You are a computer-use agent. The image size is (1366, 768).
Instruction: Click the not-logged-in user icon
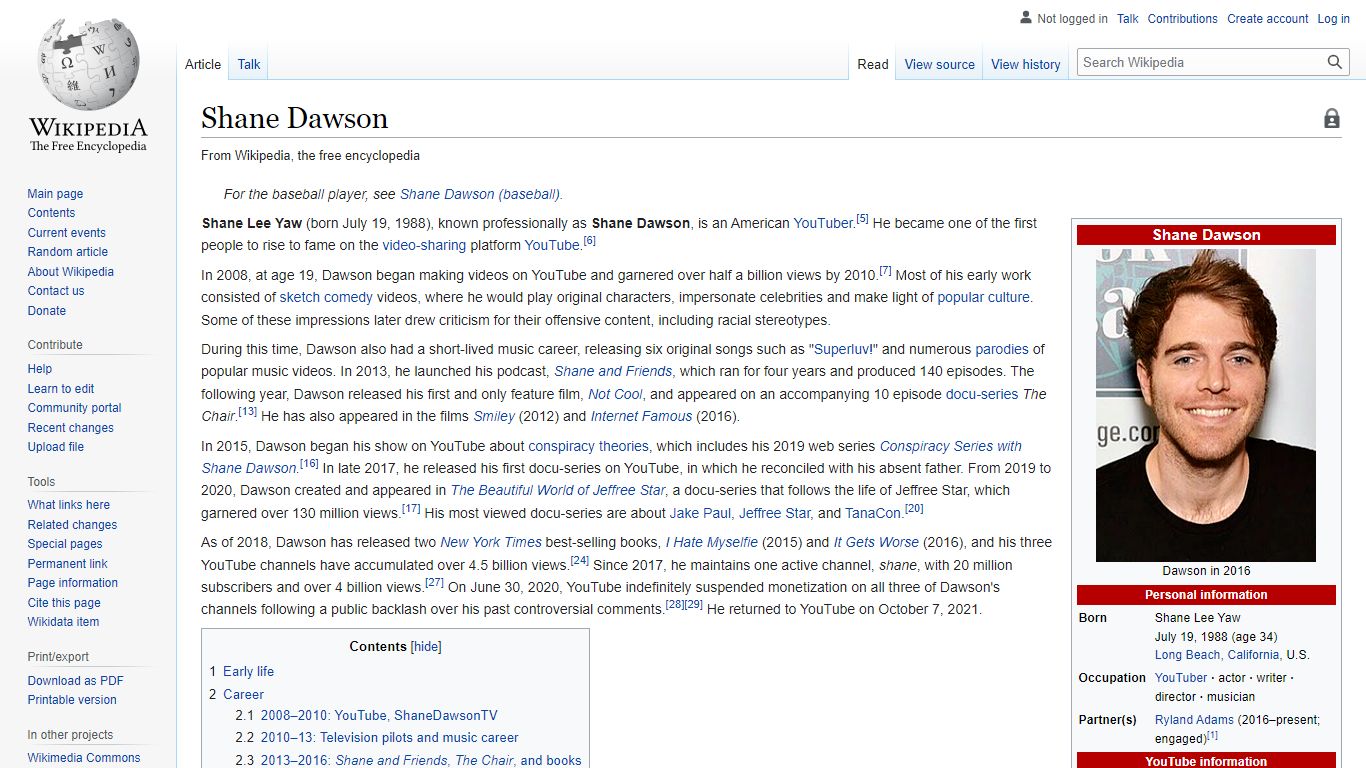tap(1026, 18)
